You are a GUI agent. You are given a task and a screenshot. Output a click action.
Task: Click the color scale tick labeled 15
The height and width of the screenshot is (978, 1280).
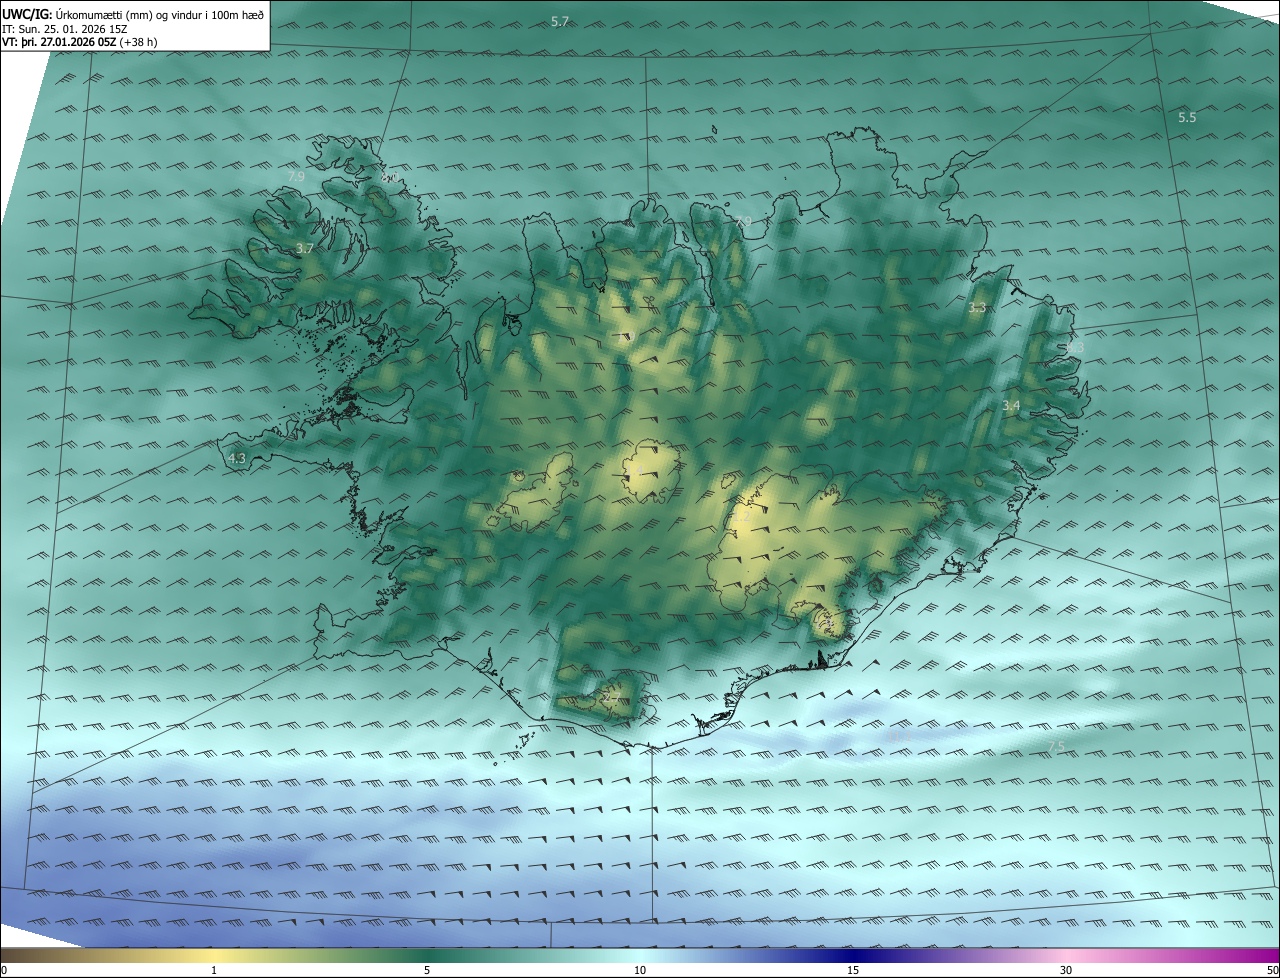click(x=853, y=970)
